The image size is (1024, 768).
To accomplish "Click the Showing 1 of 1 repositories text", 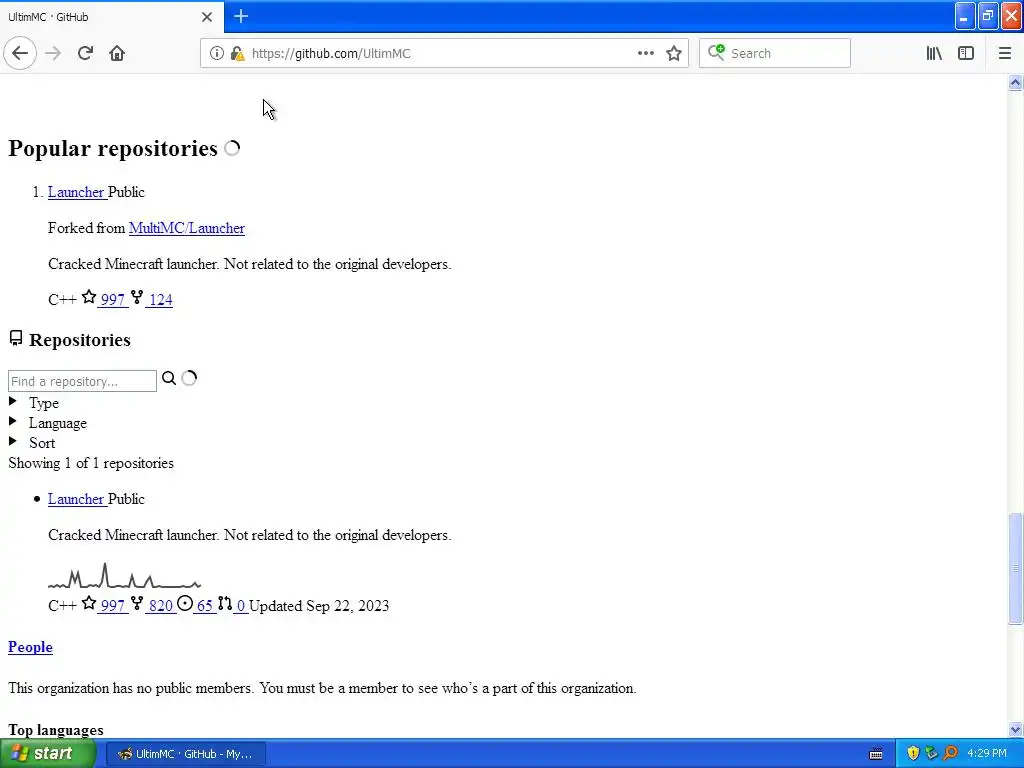I will [x=91, y=463].
